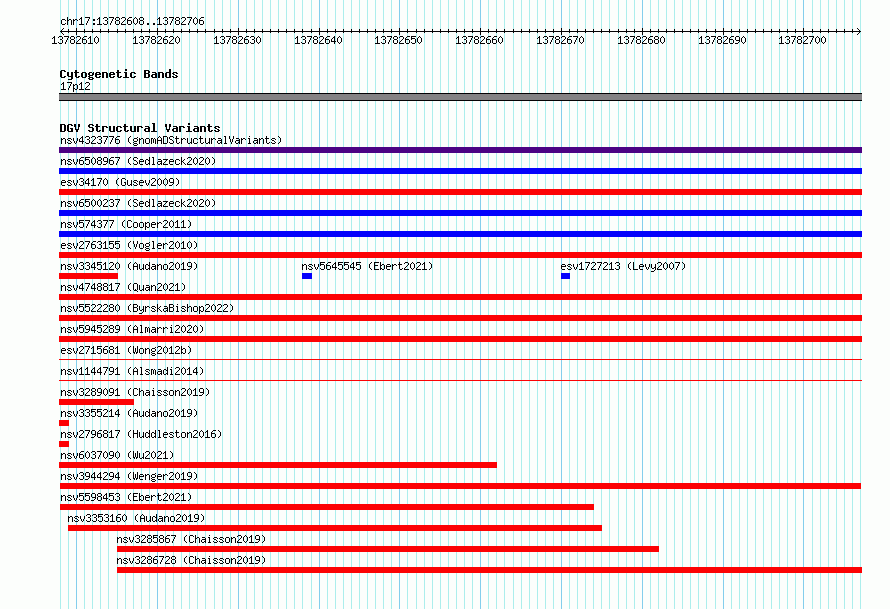Click ruler position 13782670

point(561,40)
